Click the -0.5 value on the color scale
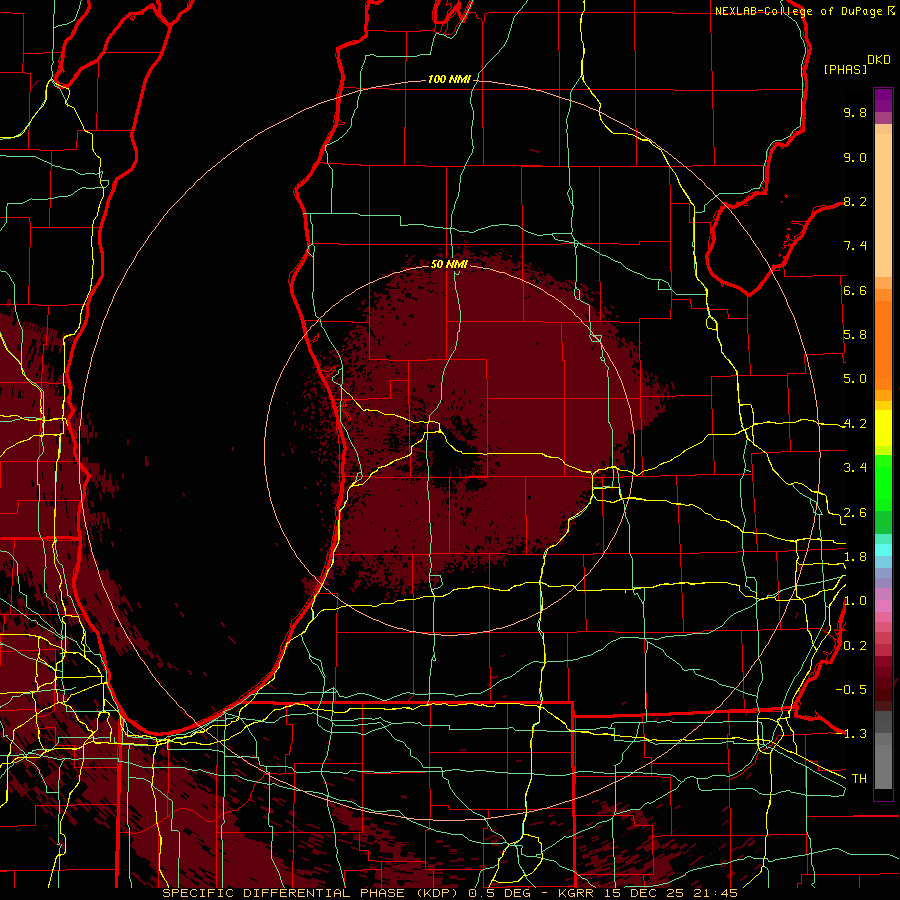Image resolution: width=900 pixels, height=900 pixels. coord(851,689)
